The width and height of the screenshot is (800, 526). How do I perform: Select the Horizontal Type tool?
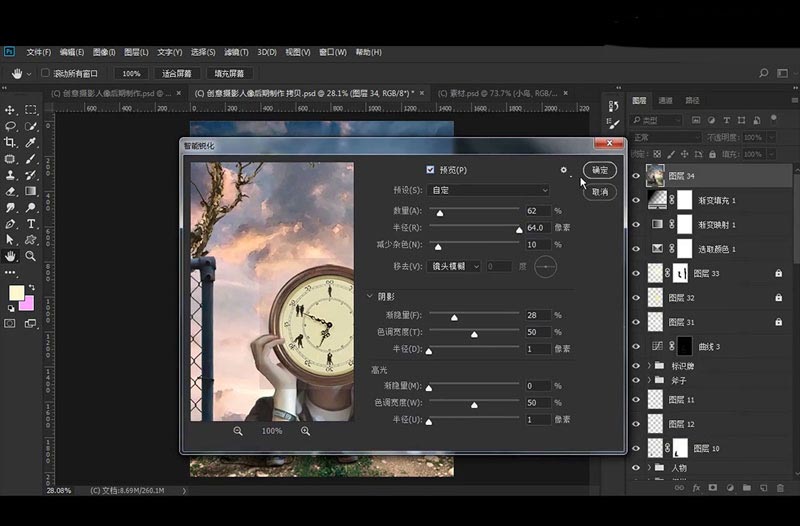(31, 224)
